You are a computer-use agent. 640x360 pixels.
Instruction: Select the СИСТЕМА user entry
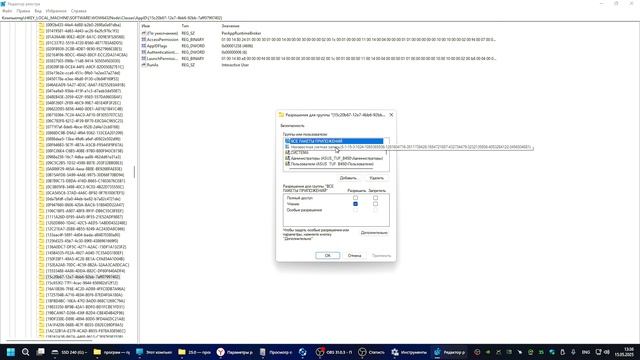[x=300, y=153]
